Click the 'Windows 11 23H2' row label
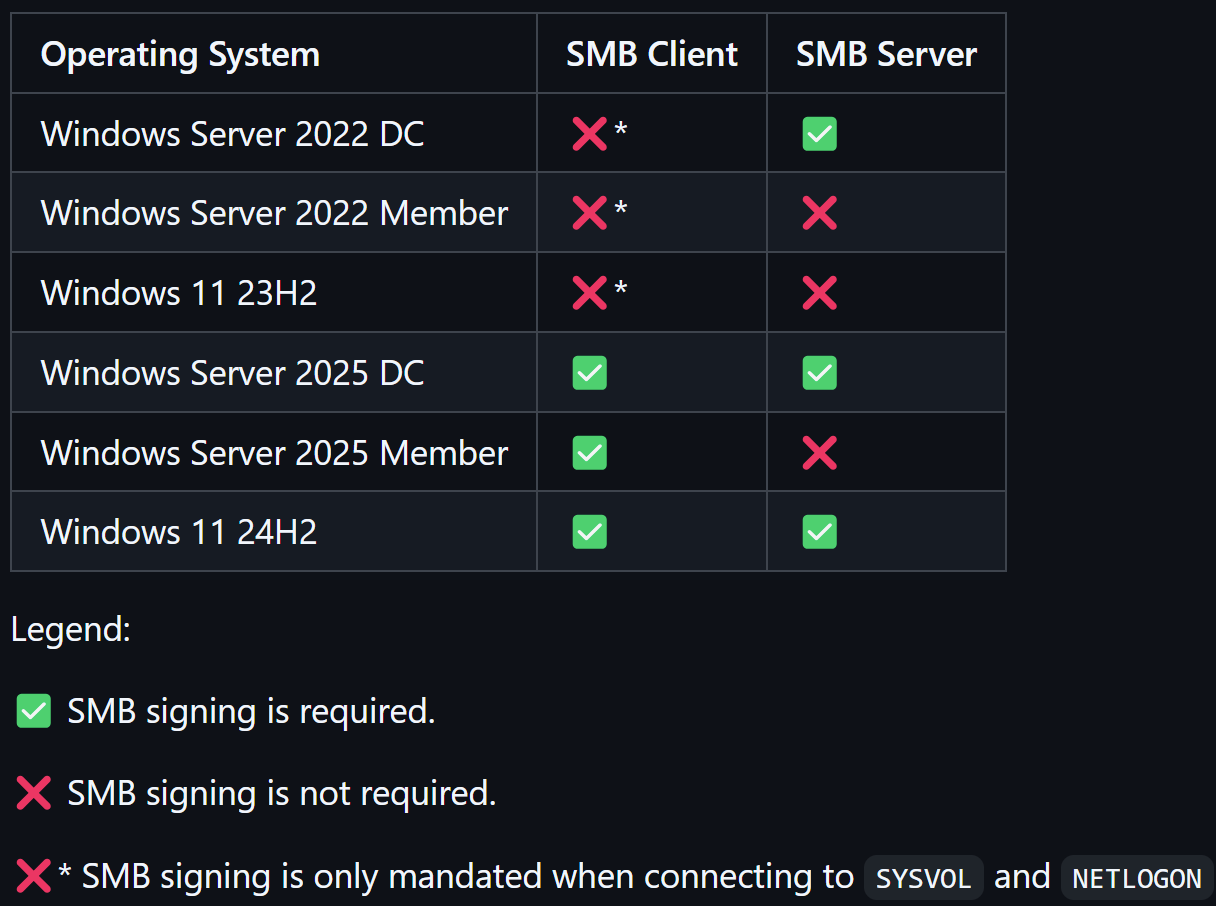The width and height of the screenshot is (1216, 906). pyautogui.click(x=179, y=292)
